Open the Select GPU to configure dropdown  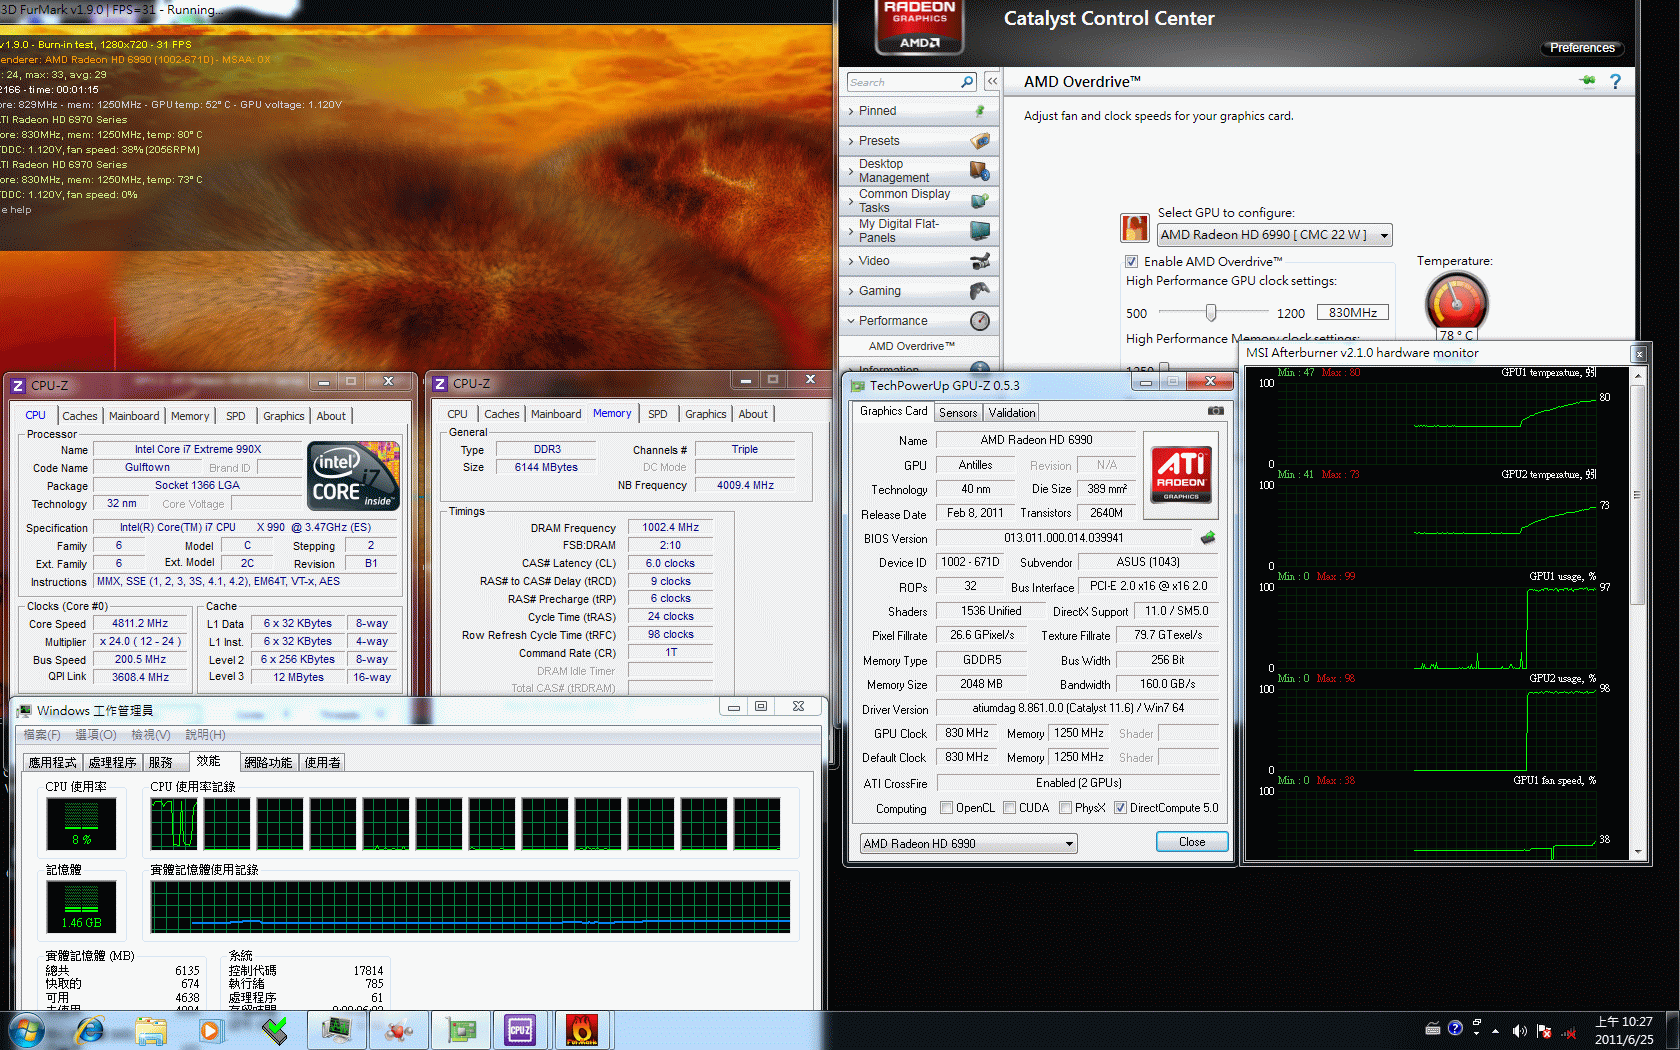(x=1275, y=235)
